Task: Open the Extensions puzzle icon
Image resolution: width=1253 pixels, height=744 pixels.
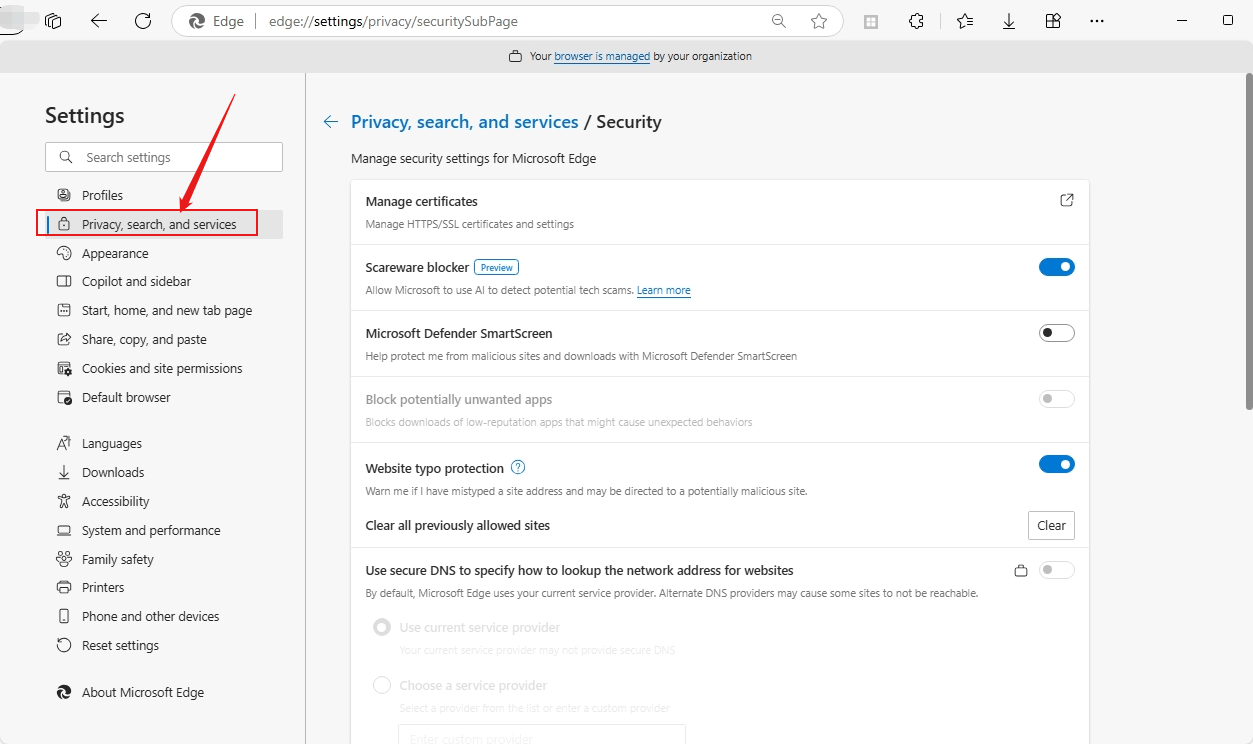Action: click(x=916, y=21)
